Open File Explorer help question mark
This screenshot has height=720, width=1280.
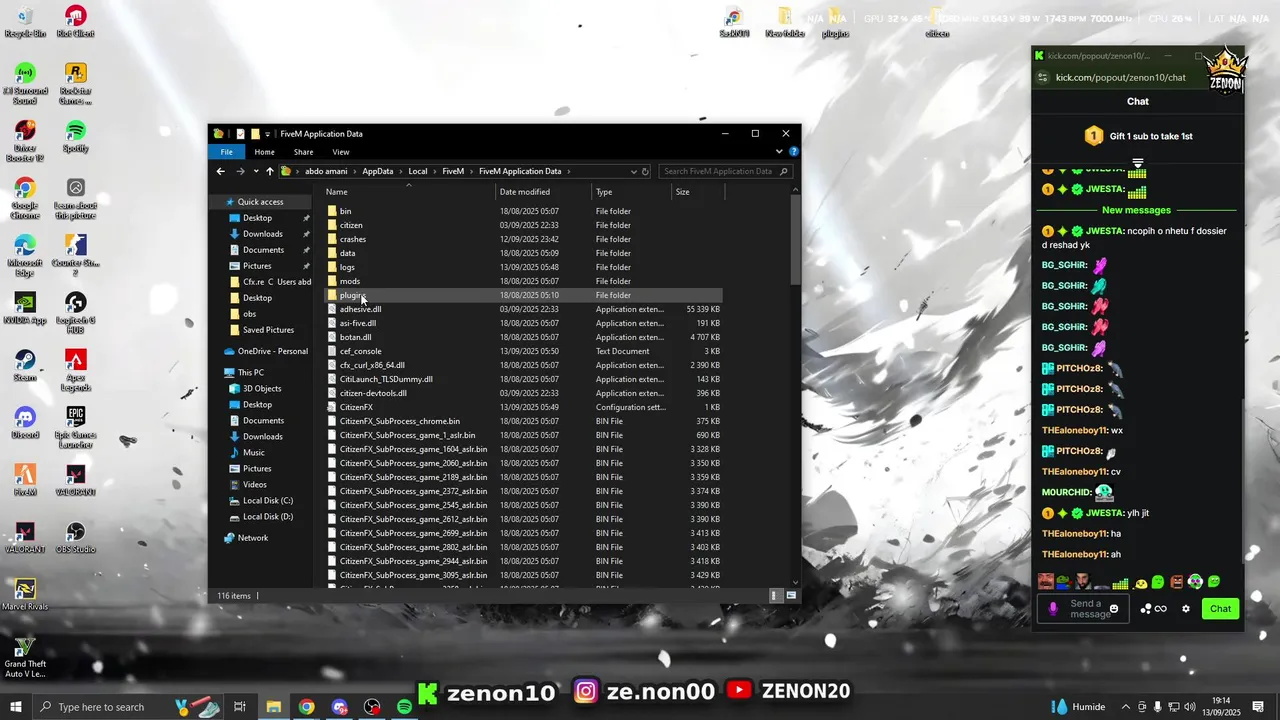tap(794, 152)
